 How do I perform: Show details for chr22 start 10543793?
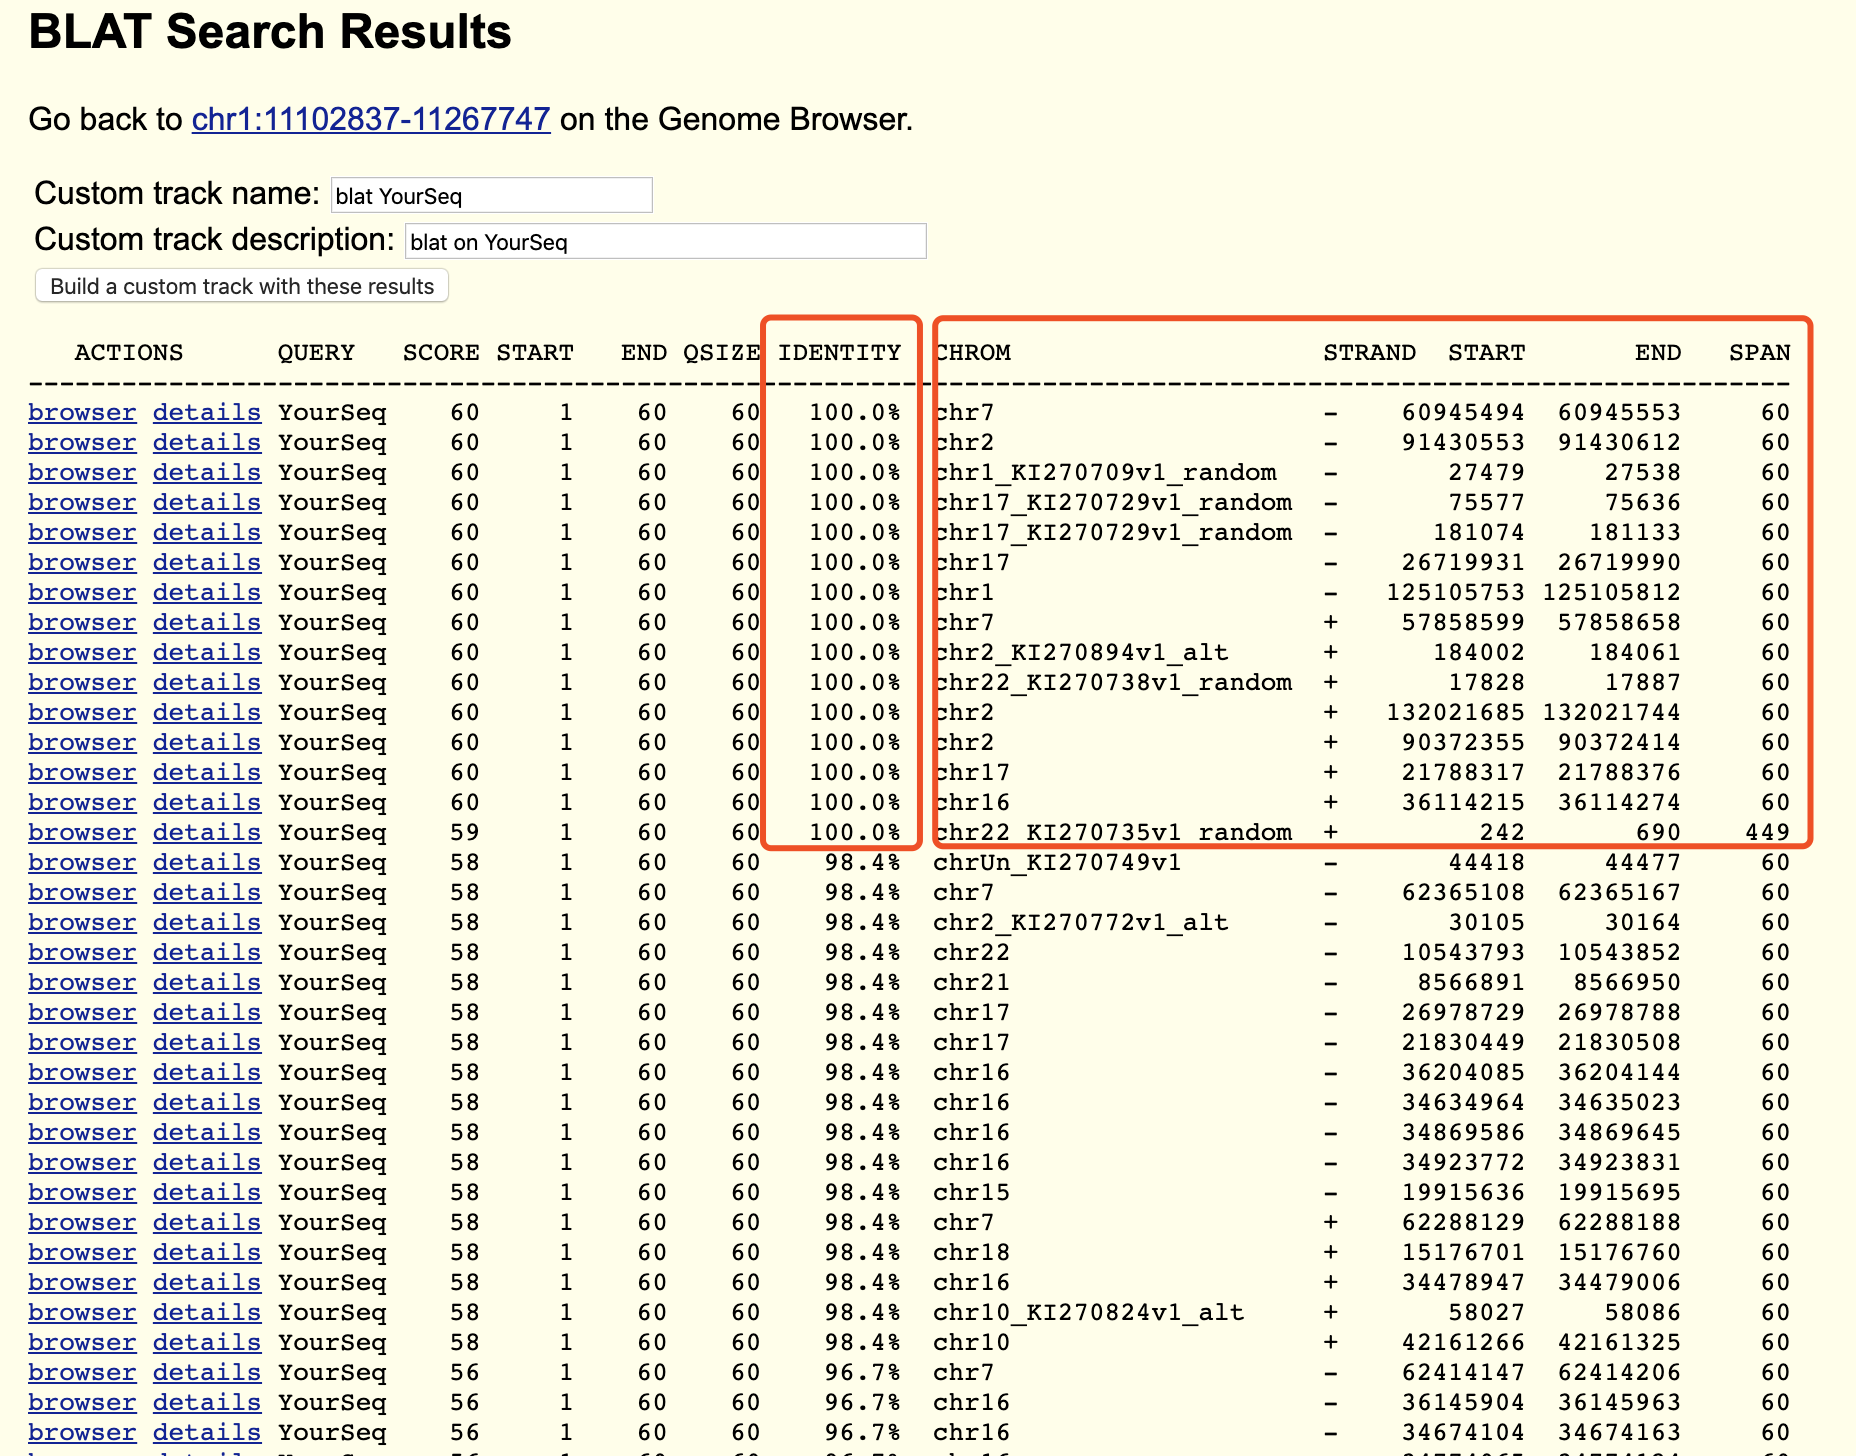(x=206, y=952)
